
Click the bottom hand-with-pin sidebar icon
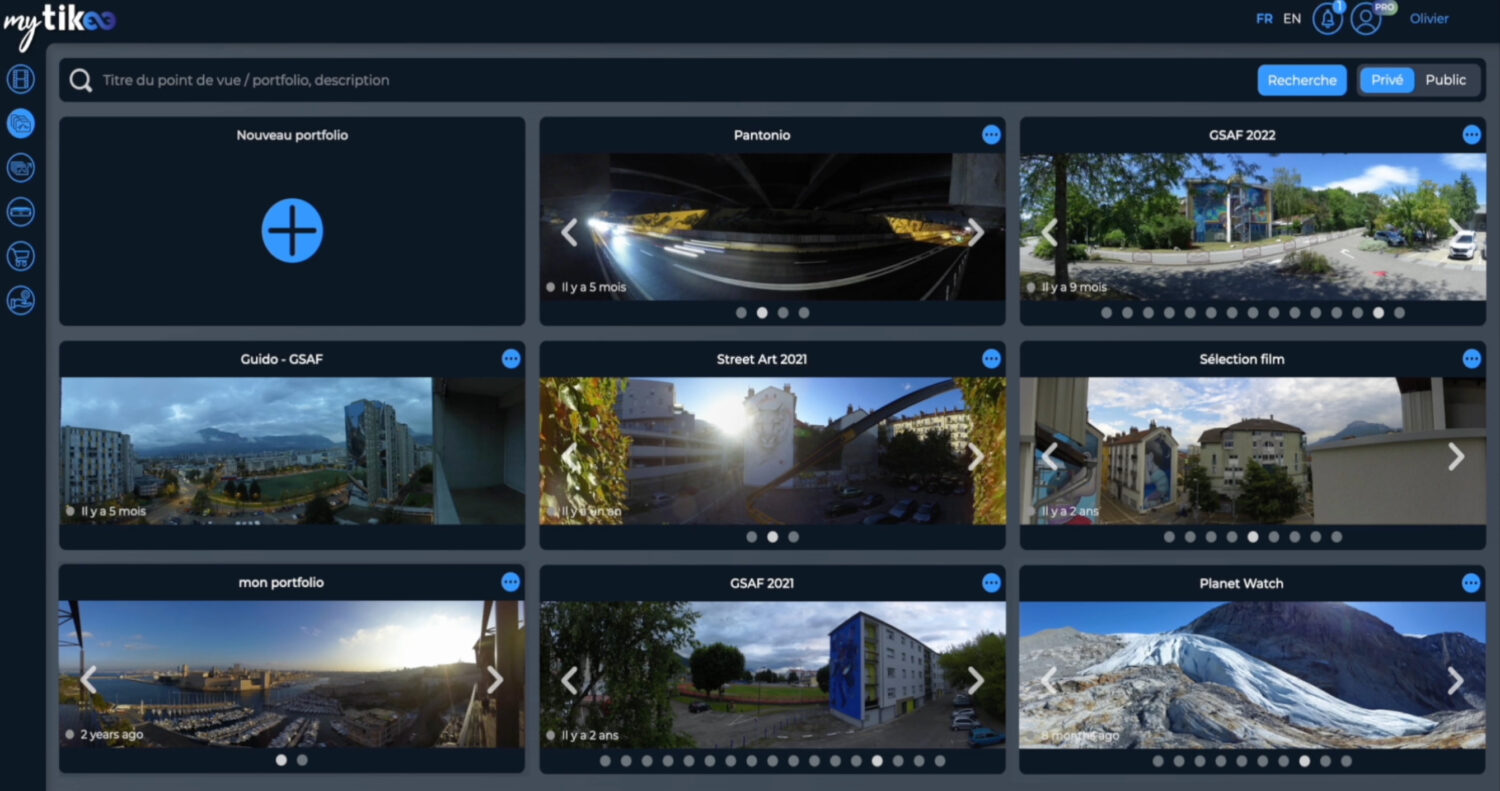pyautogui.click(x=20, y=299)
